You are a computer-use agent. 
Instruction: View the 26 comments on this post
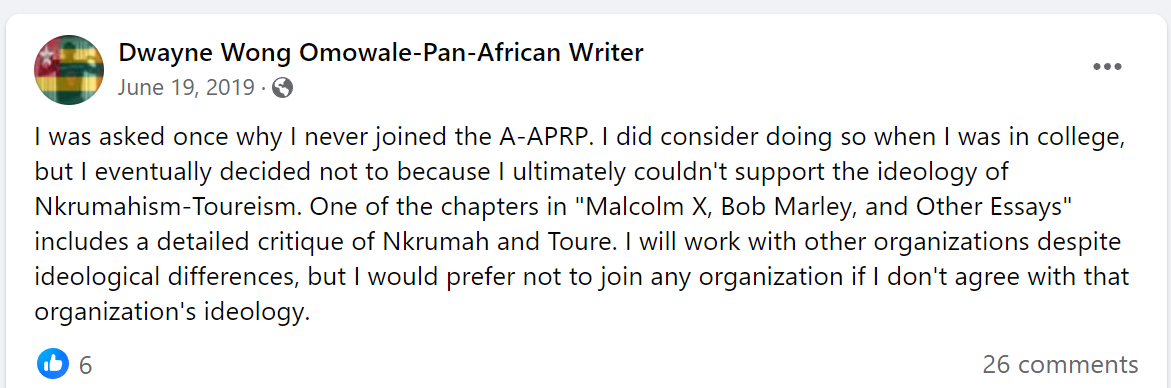1060,365
